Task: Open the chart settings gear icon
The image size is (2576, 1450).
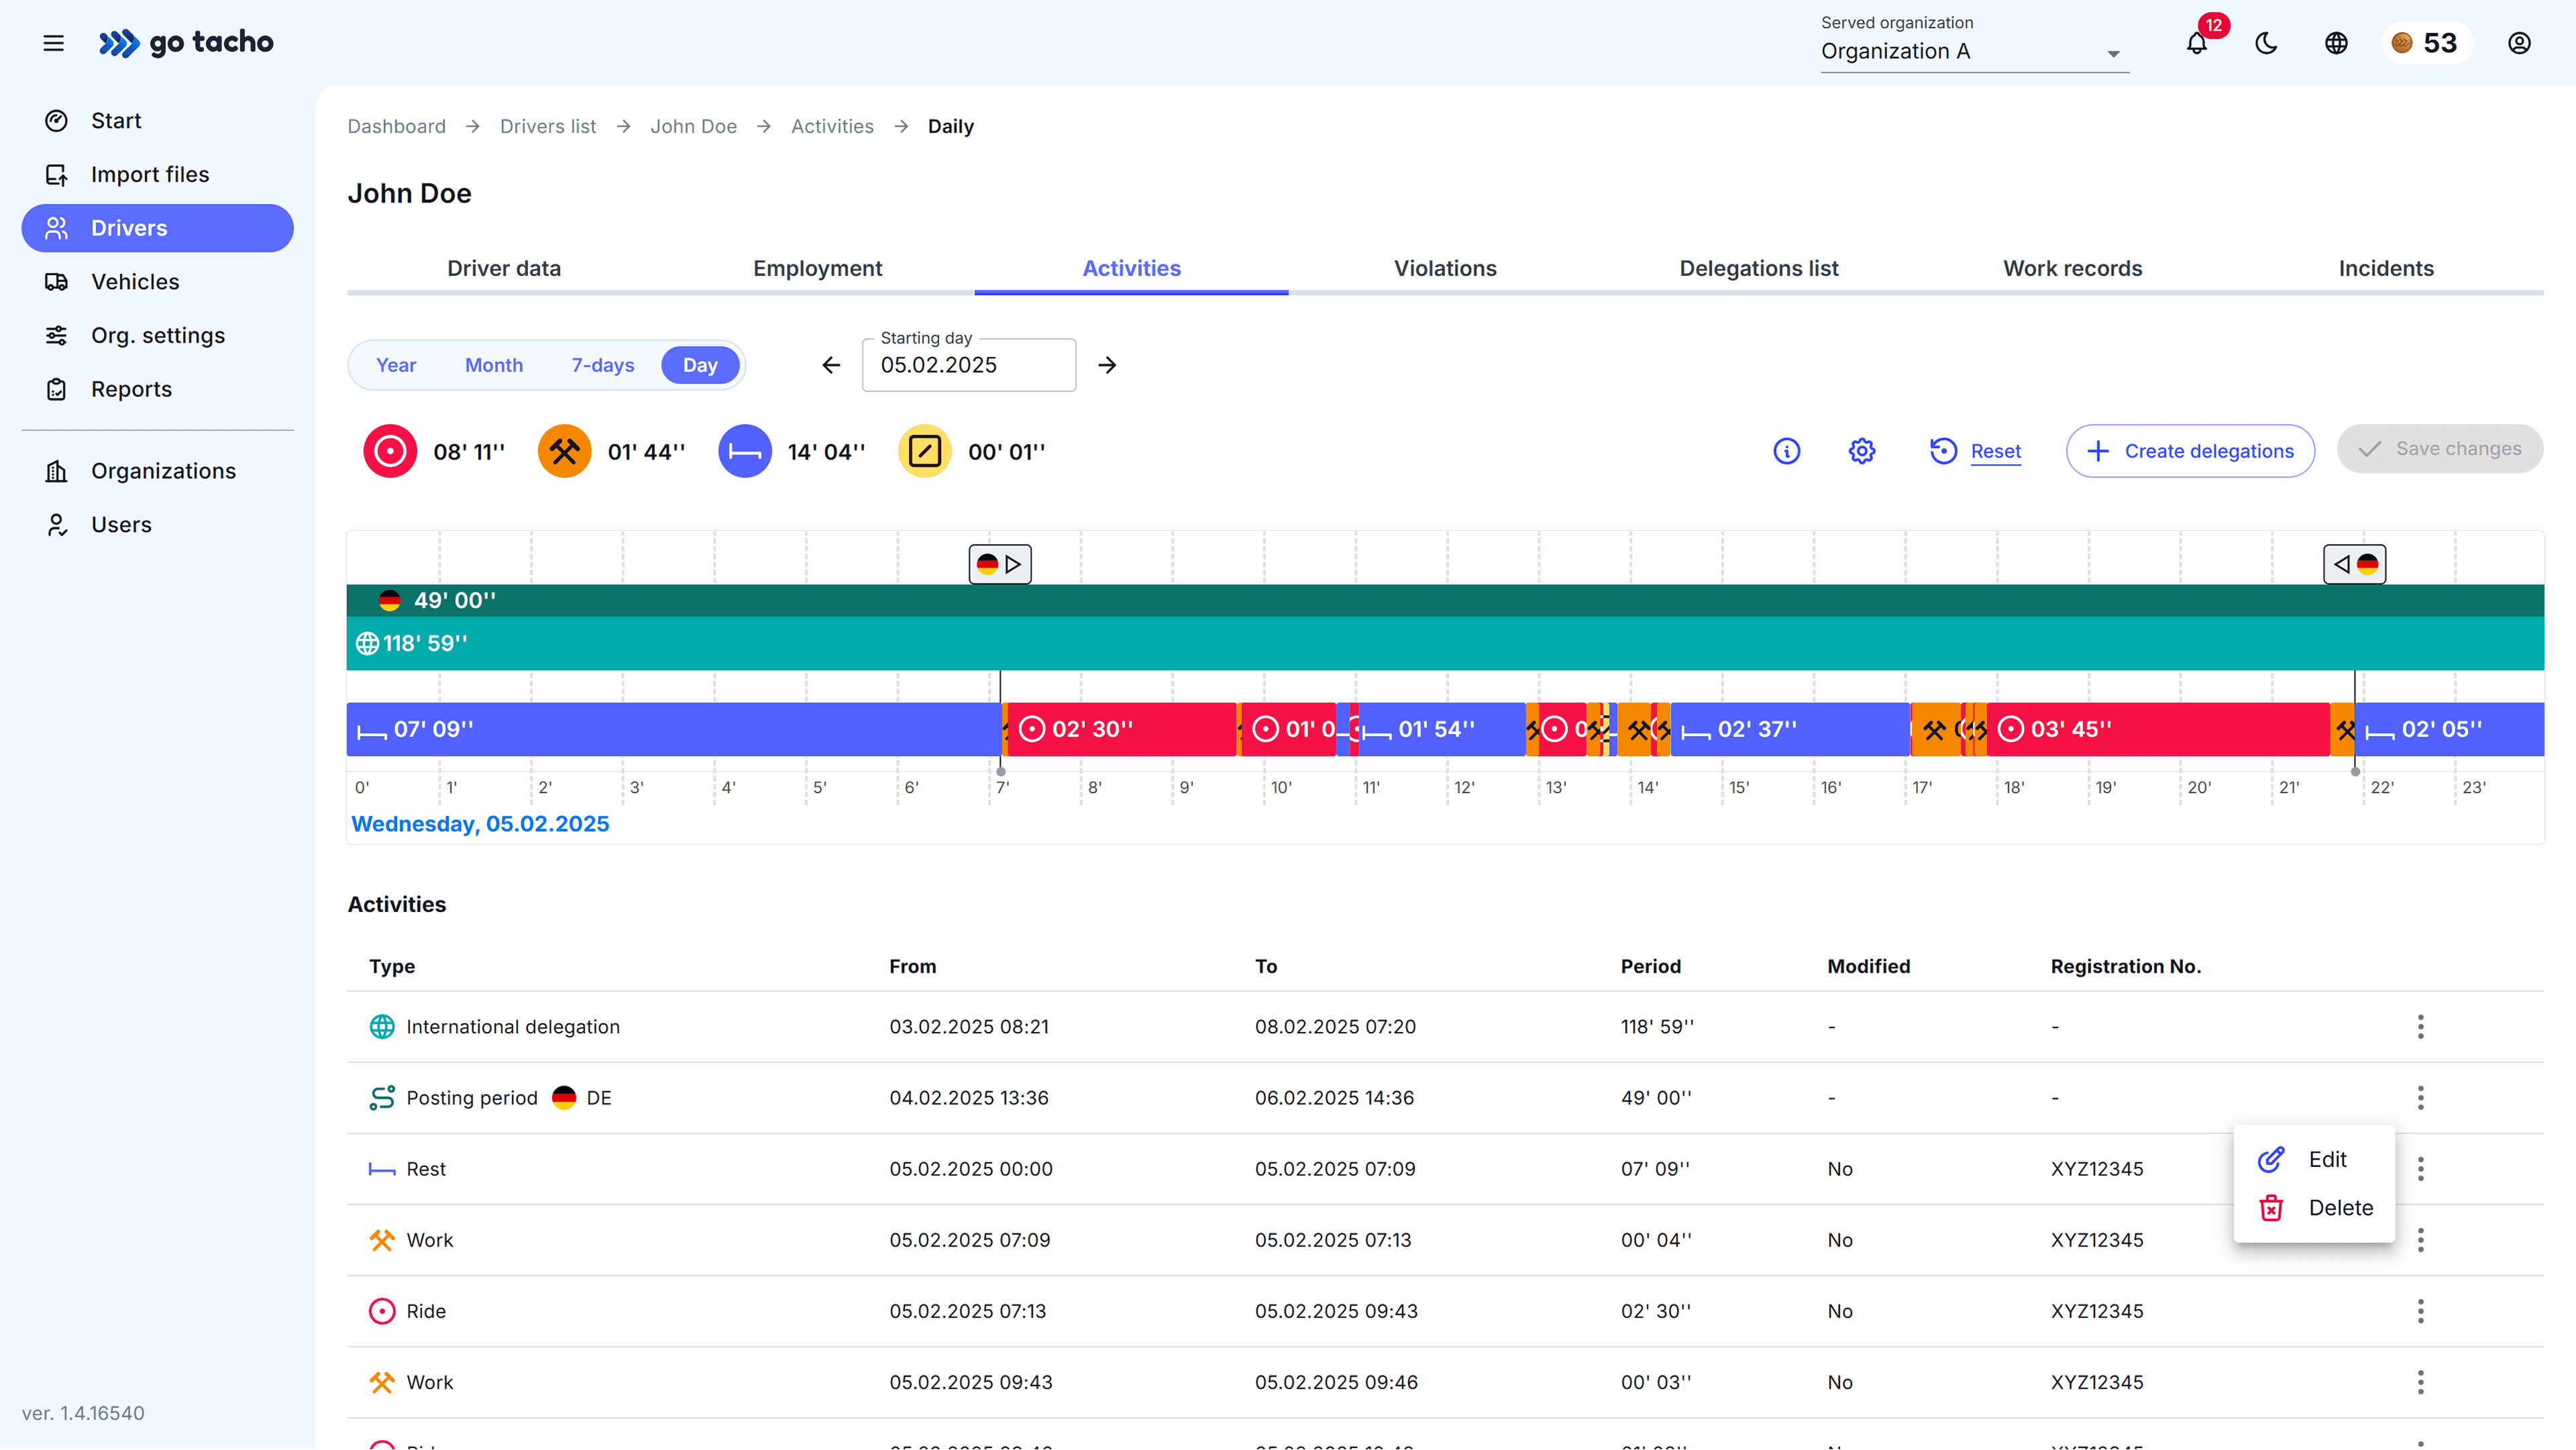Action: (x=1861, y=451)
